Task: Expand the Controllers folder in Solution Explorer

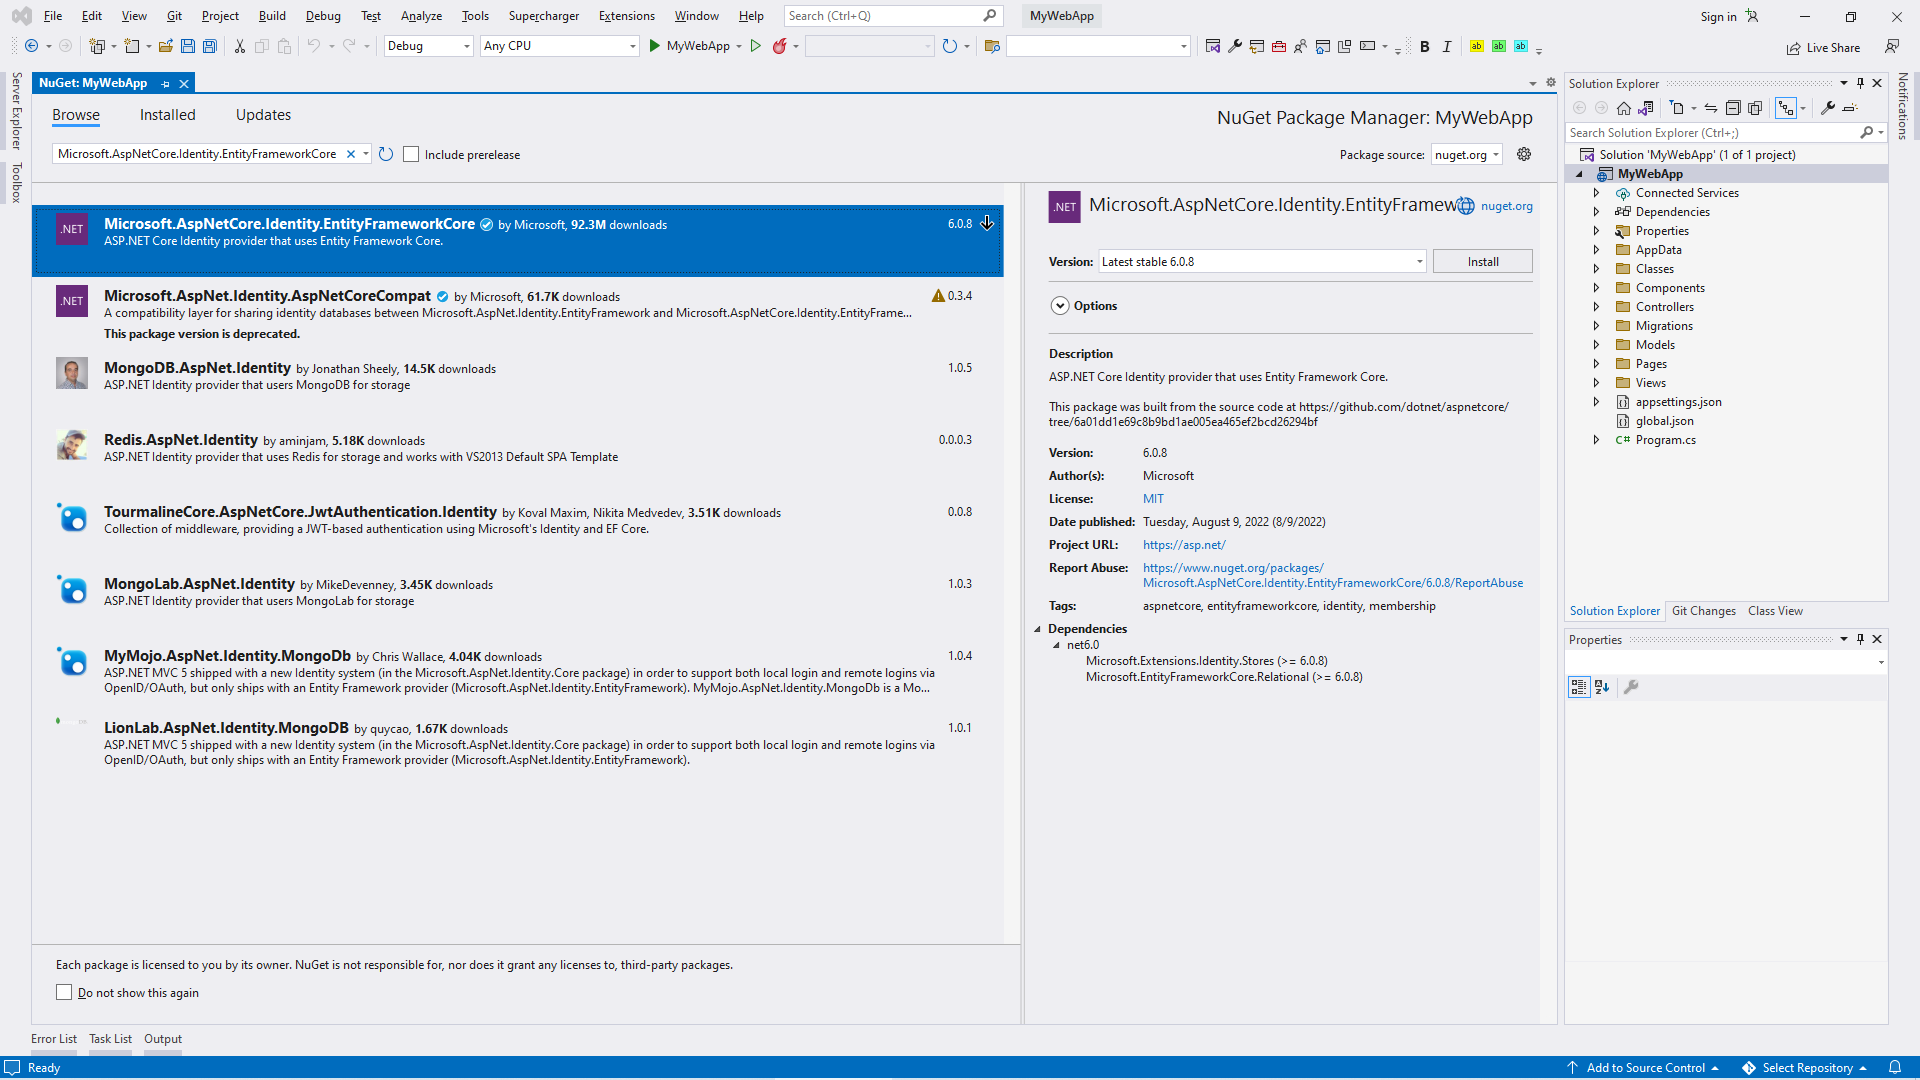Action: point(1596,307)
